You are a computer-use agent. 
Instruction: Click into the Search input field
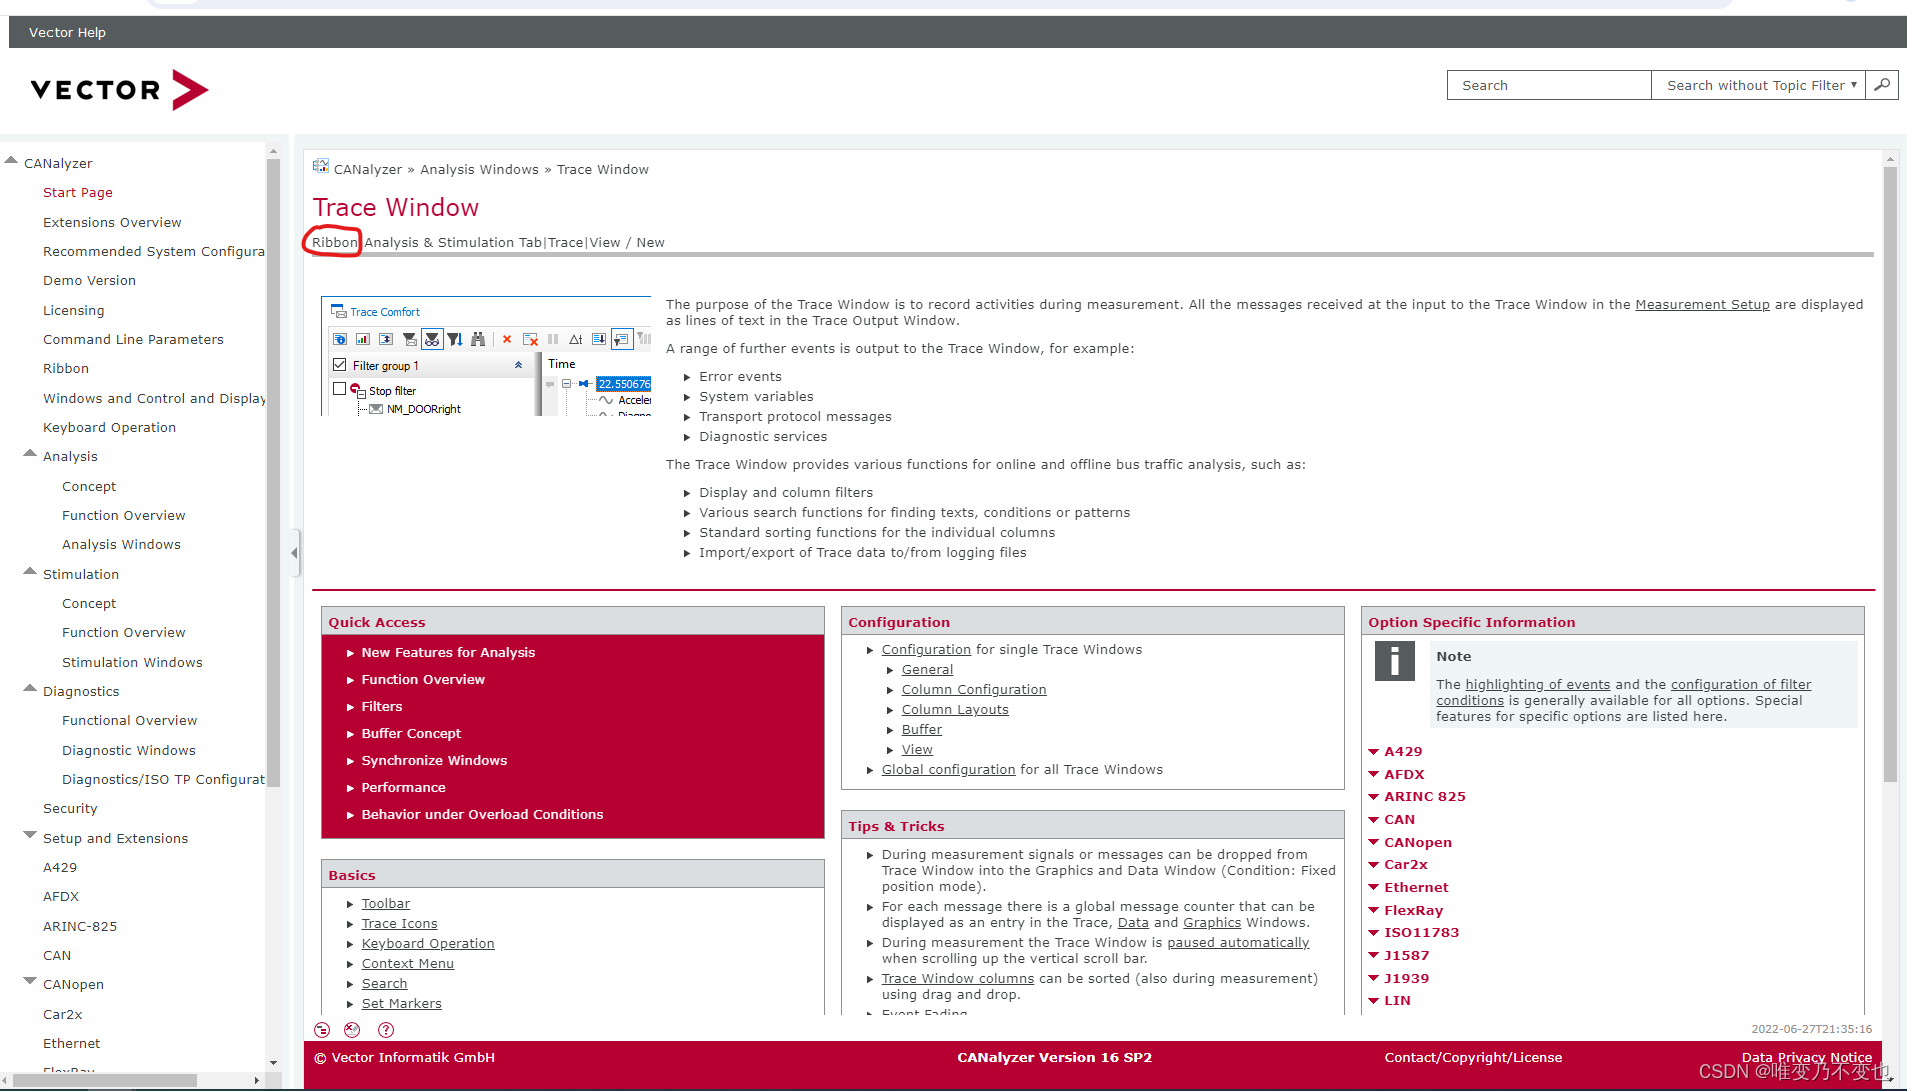tap(1549, 85)
